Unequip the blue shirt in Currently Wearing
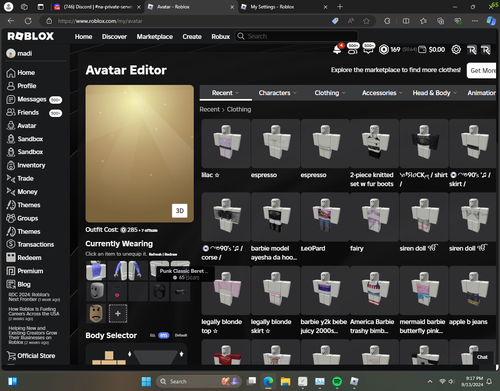The width and height of the screenshot is (500, 391). coord(96,270)
